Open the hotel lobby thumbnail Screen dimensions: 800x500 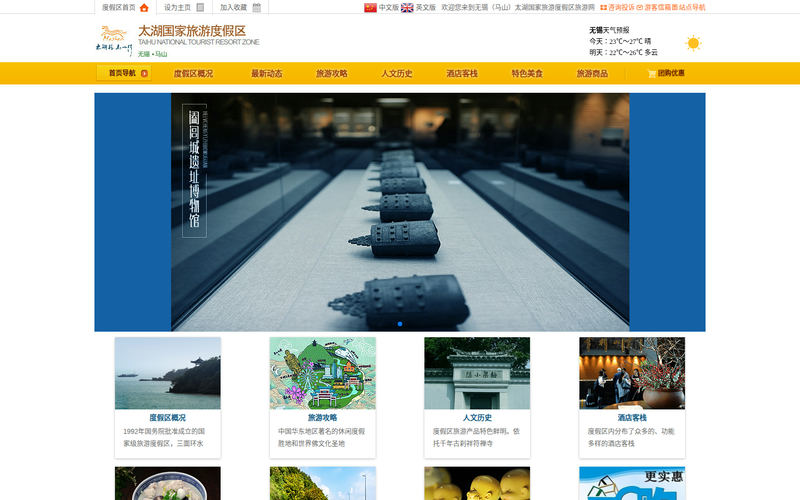632,373
